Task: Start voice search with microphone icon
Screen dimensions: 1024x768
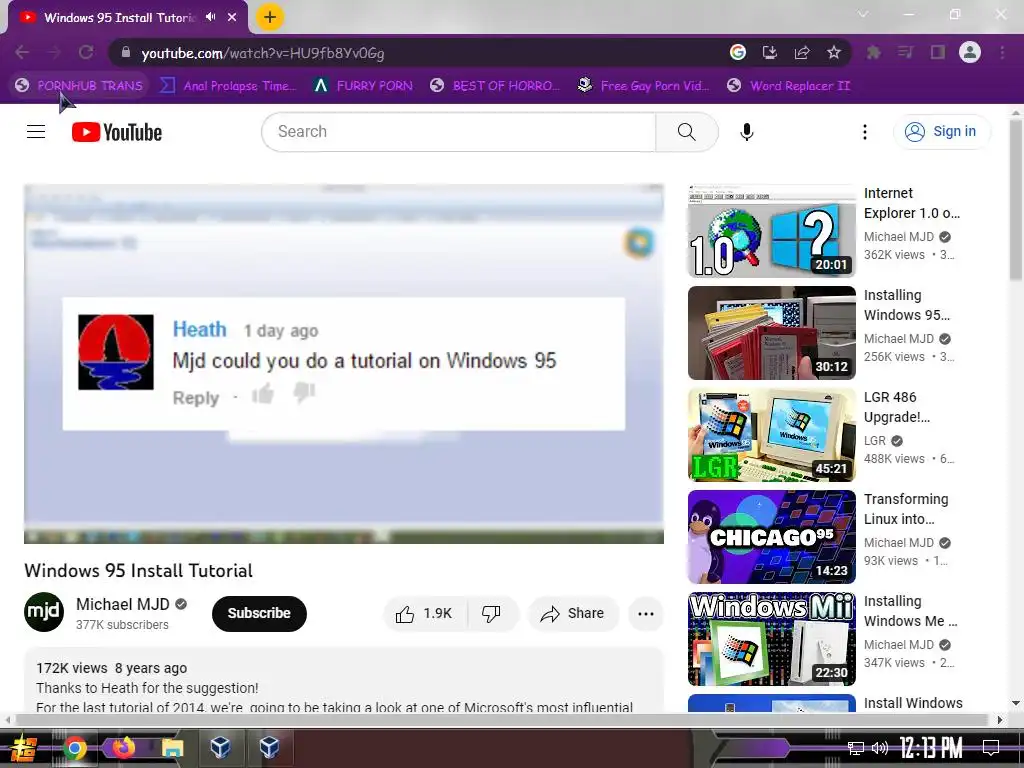Action: 746,132
